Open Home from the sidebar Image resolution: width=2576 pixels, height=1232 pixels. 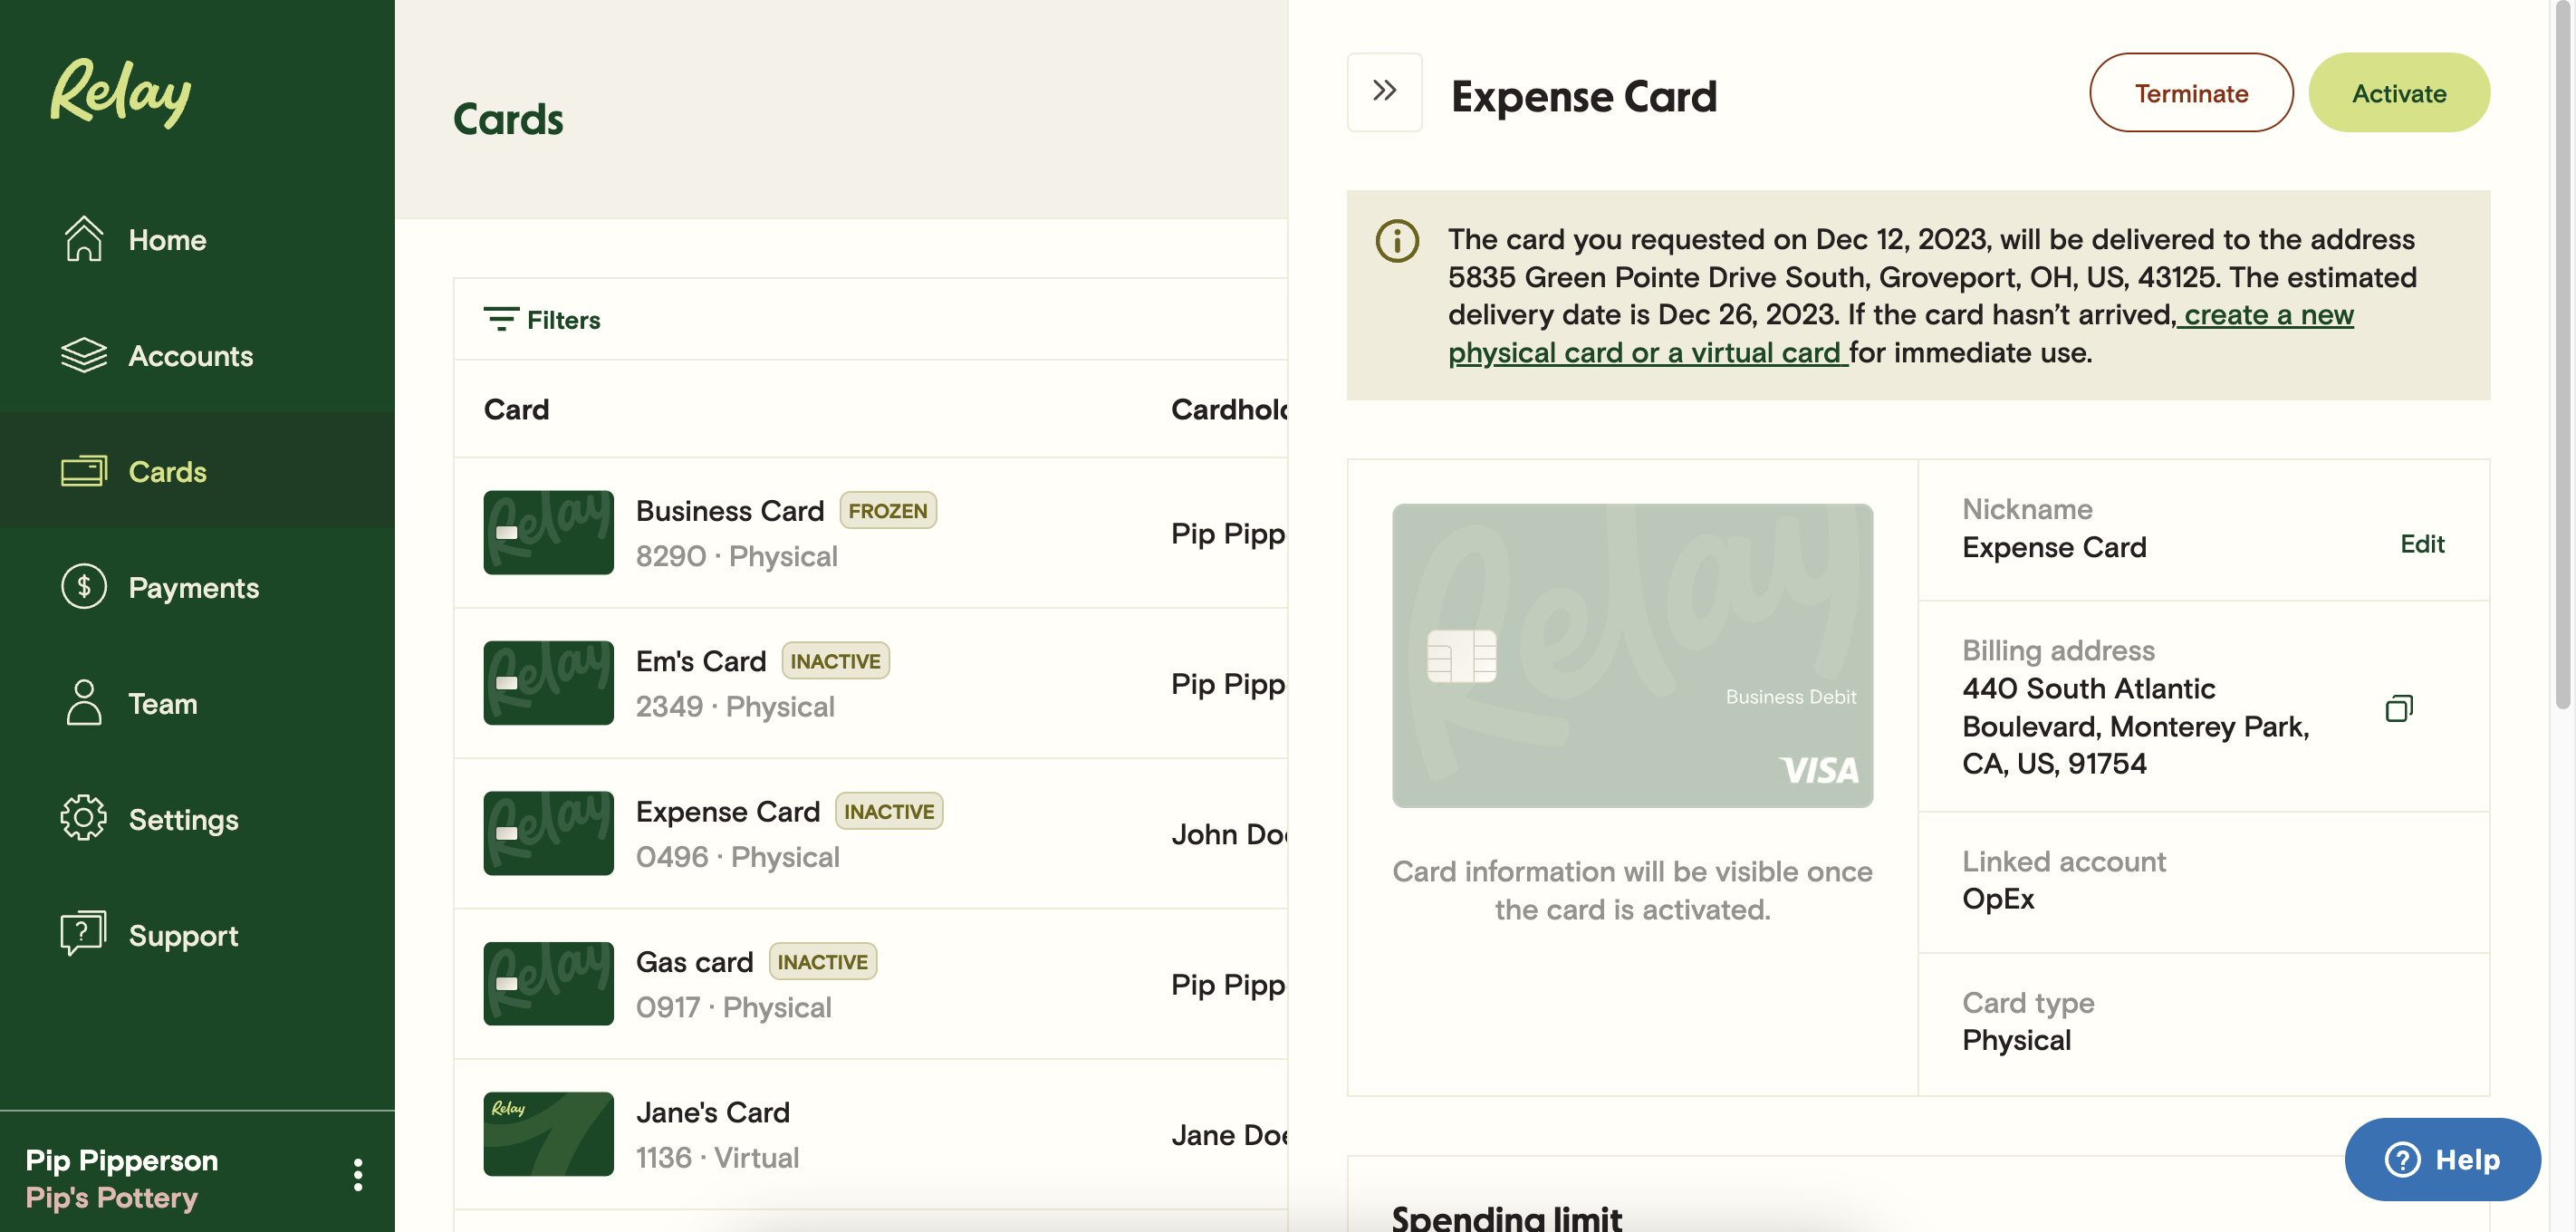point(167,239)
